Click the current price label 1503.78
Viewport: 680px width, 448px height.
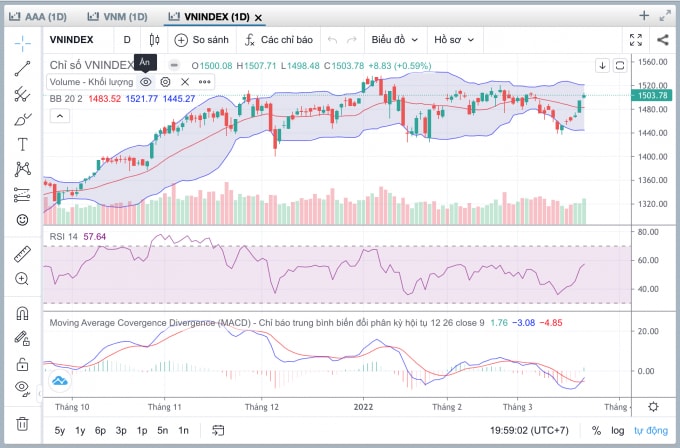point(651,95)
